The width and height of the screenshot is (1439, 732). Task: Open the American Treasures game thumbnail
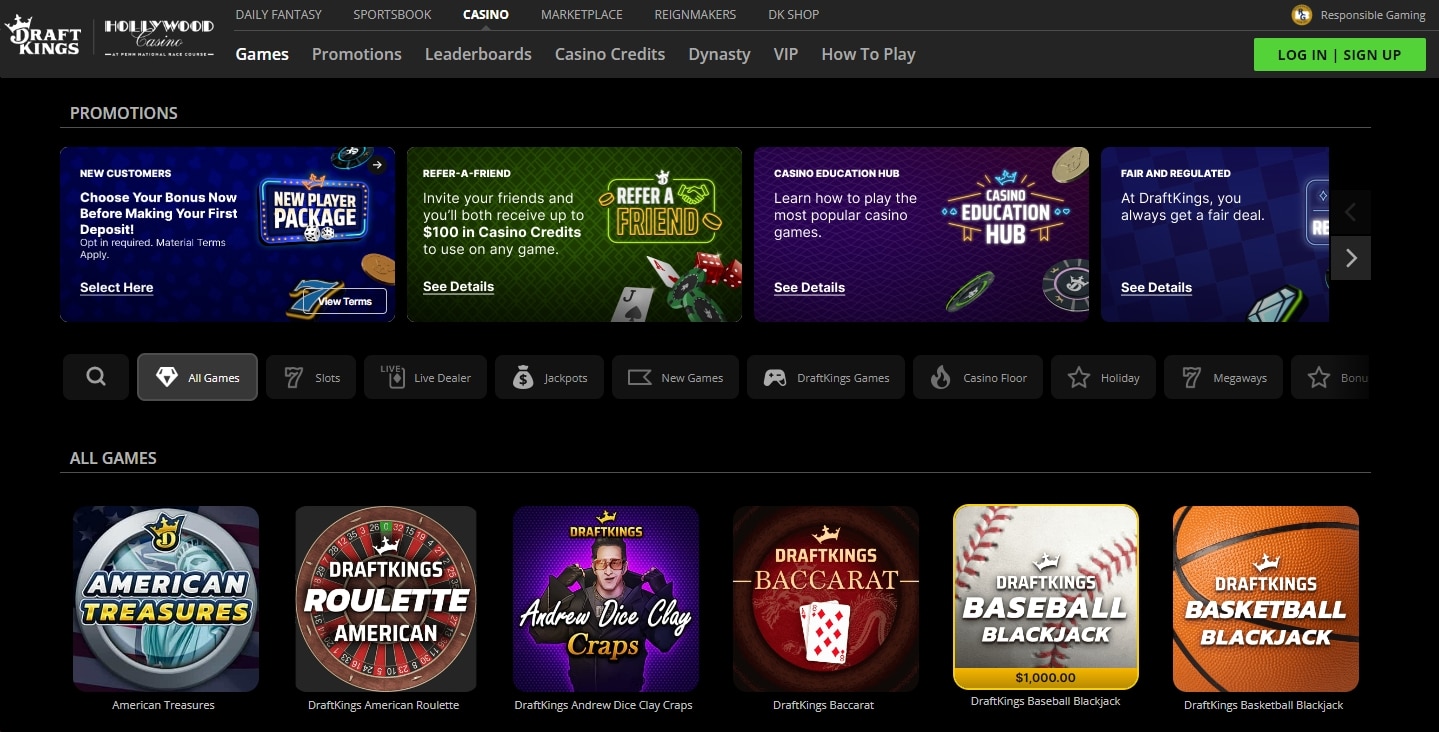click(166, 599)
